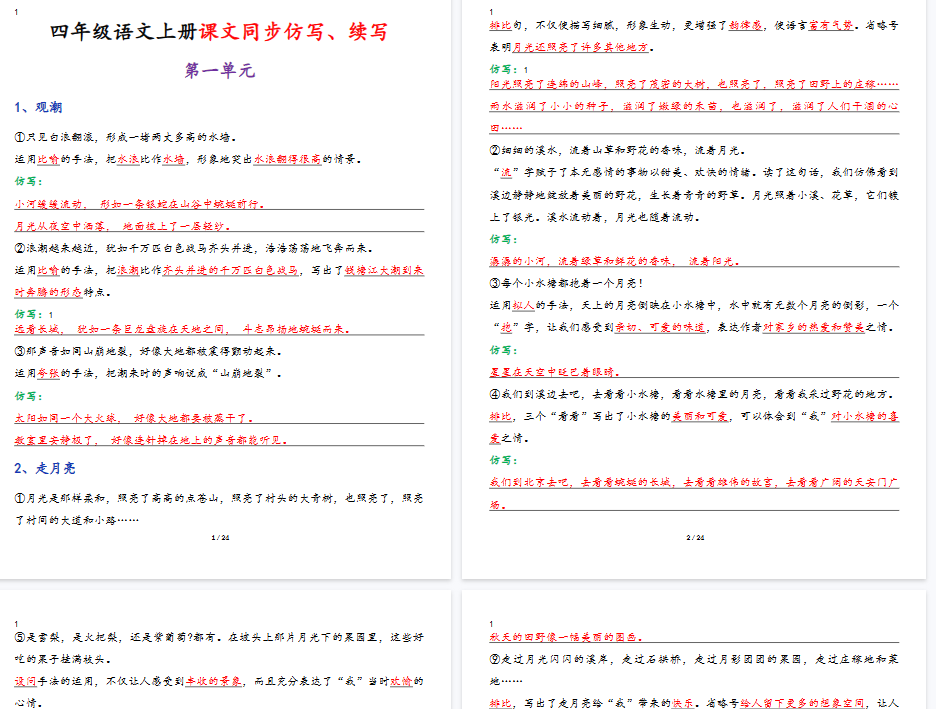The width and height of the screenshot is (936, 709).
Task: Click the red sentence starting 小河缓缓流动
Action: [x=140, y=203]
